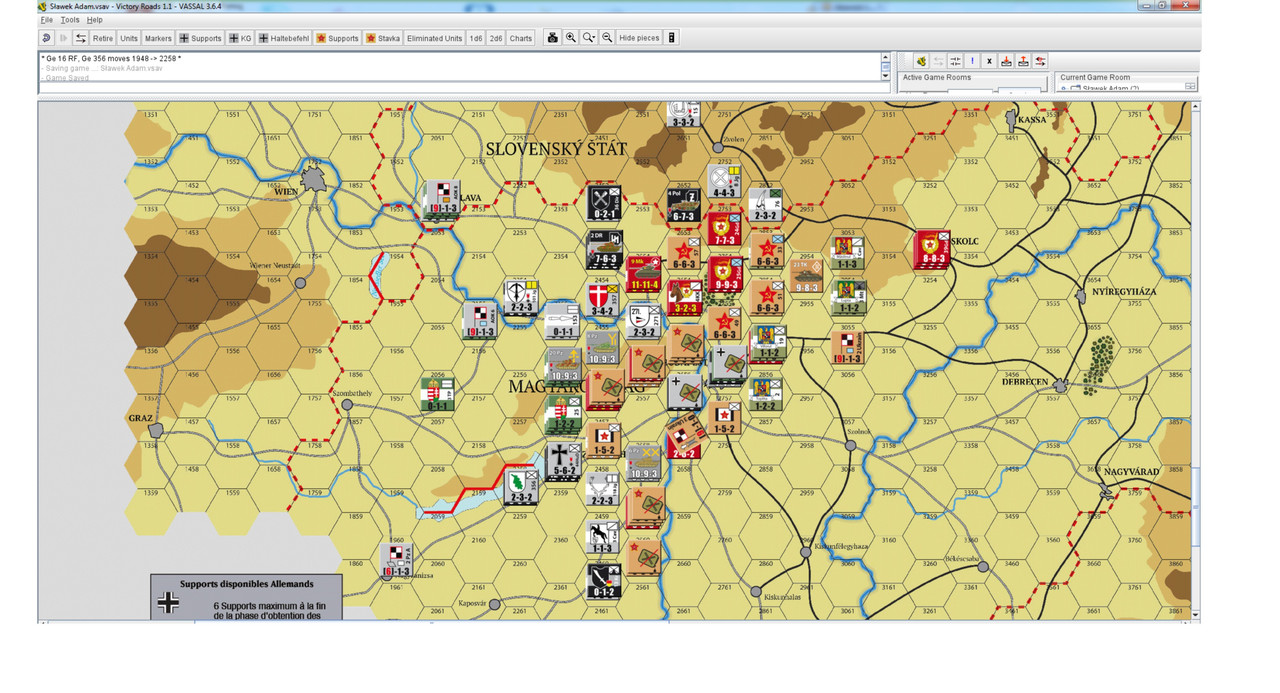
Task: Select the 0-1-2 black counter at bottom
Action: click(604, 581)
